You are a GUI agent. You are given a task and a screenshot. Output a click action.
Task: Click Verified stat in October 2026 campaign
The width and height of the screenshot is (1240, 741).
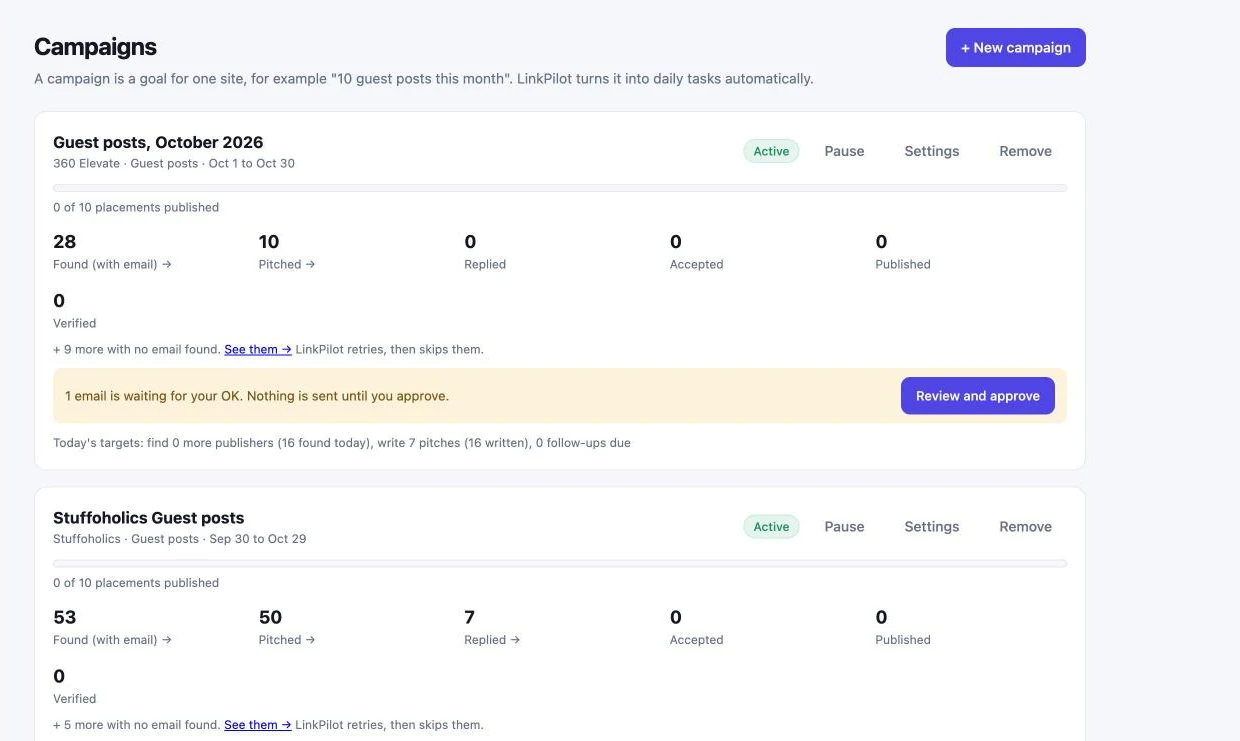(75, 312)
